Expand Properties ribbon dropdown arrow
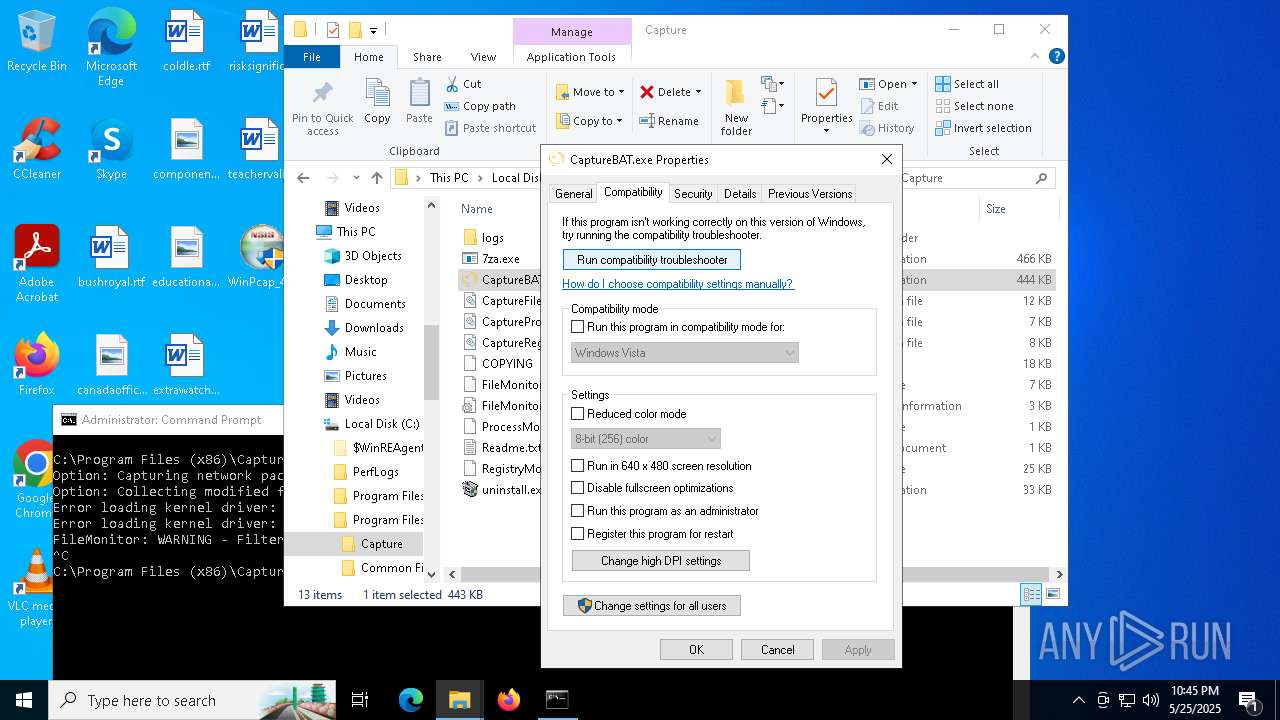 826,131
